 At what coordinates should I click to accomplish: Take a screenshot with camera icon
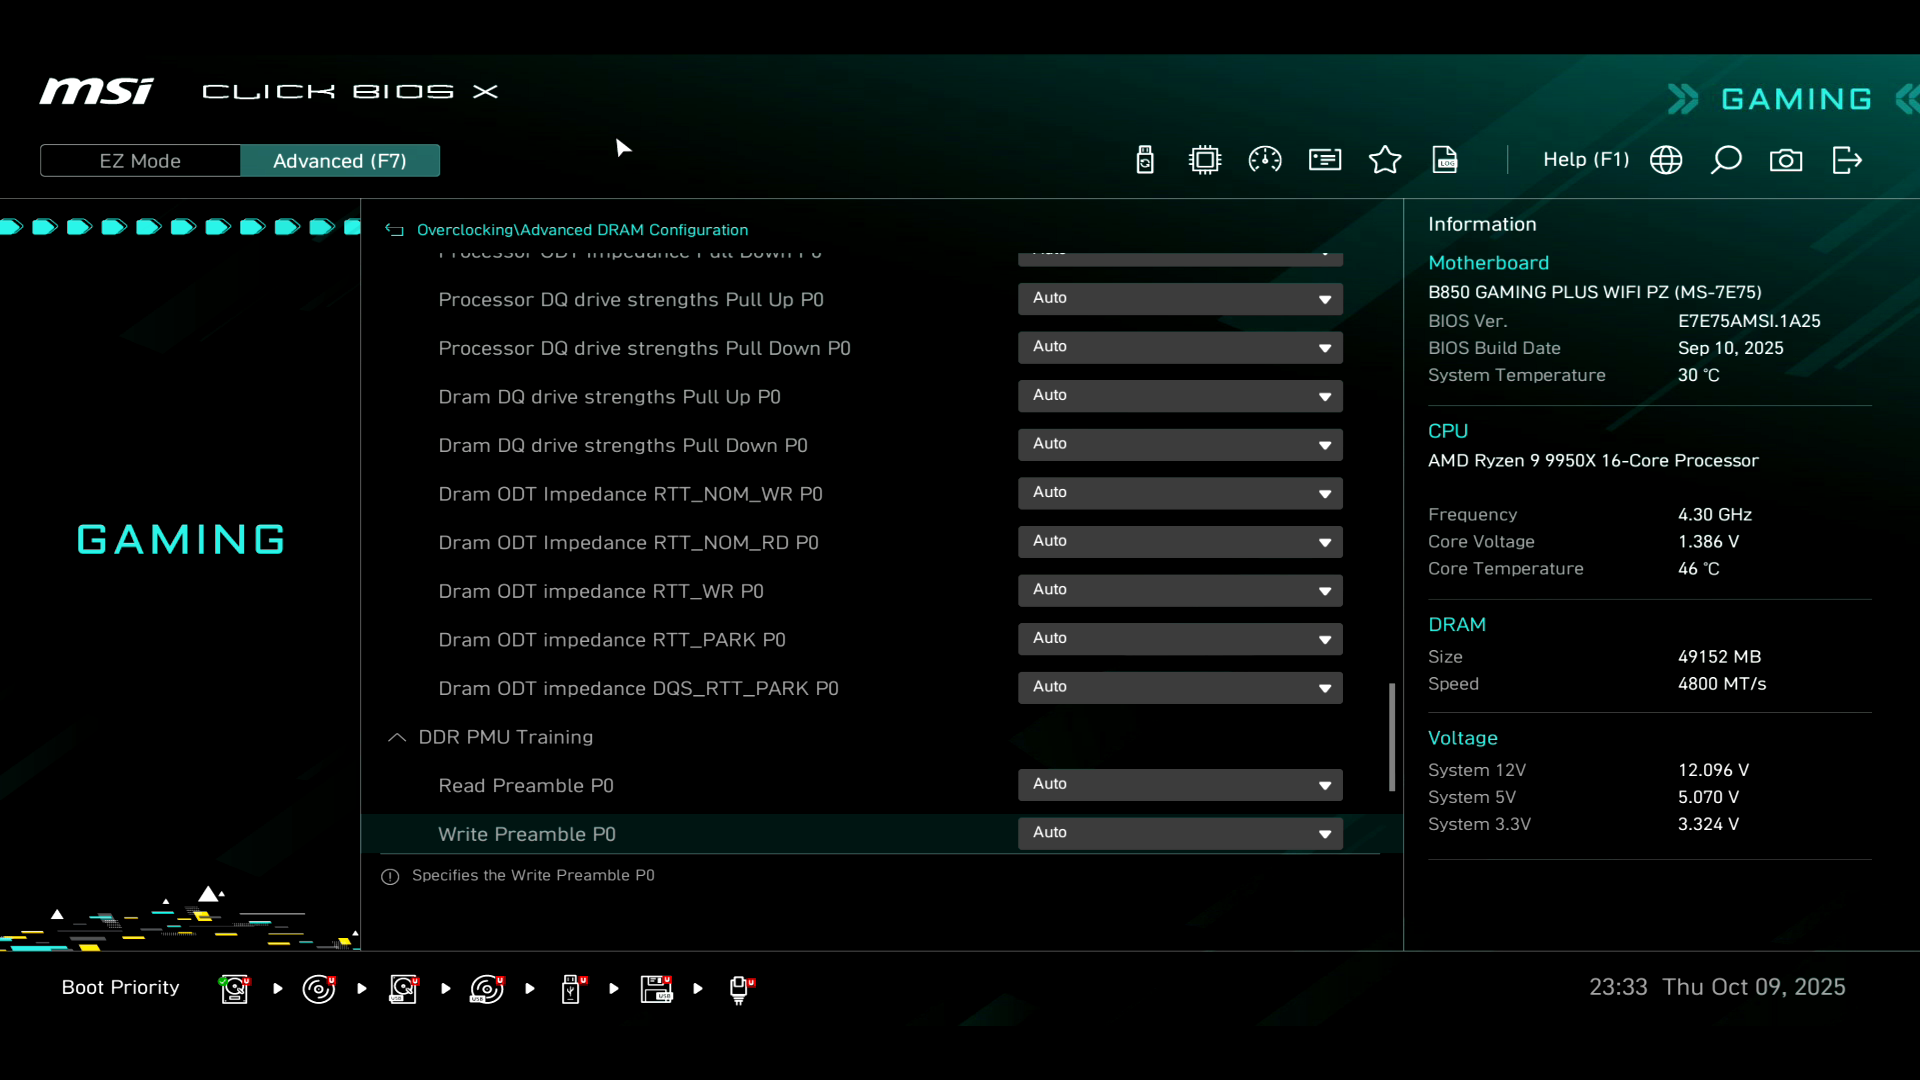(1786, 160)
